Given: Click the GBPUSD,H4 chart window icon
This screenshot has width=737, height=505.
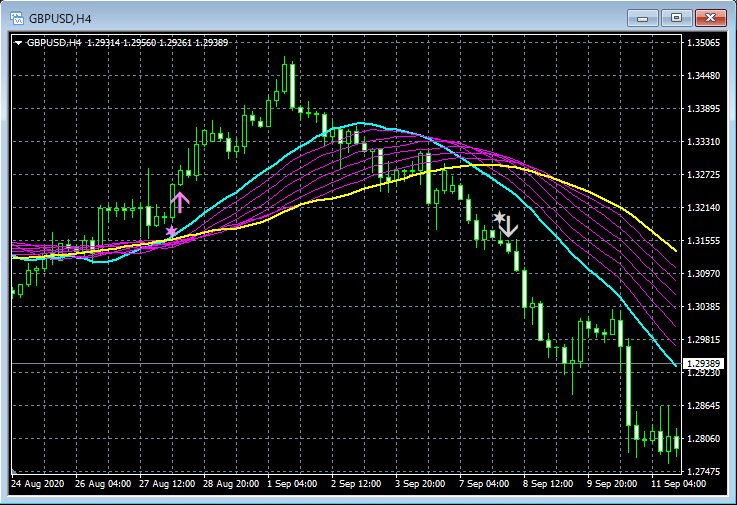Looking at the screenshot, I should [x=16, y=18].
